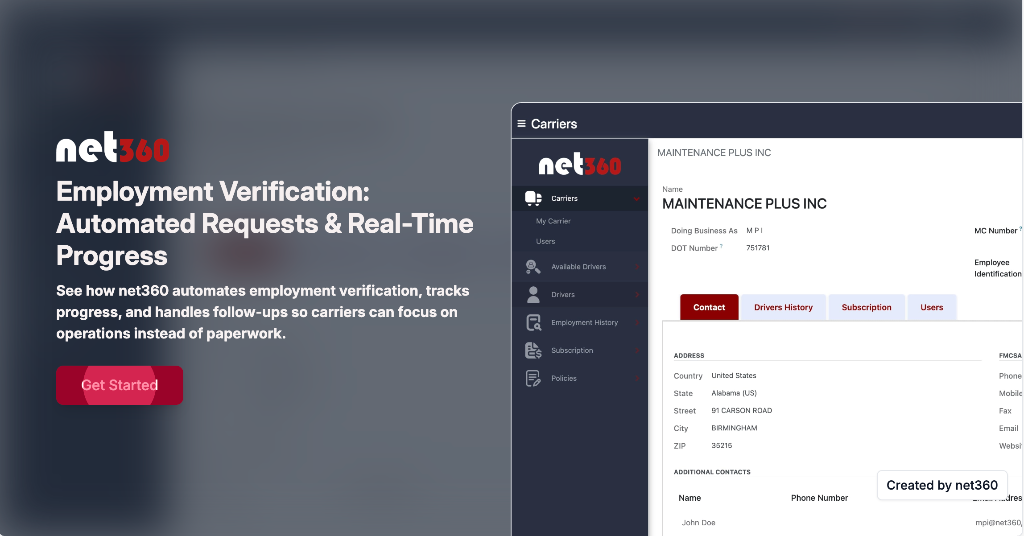Image resolution: width=1024 pixels, height=536 pixels.
Task: Click the Employment History document icon
Action: 534,323
